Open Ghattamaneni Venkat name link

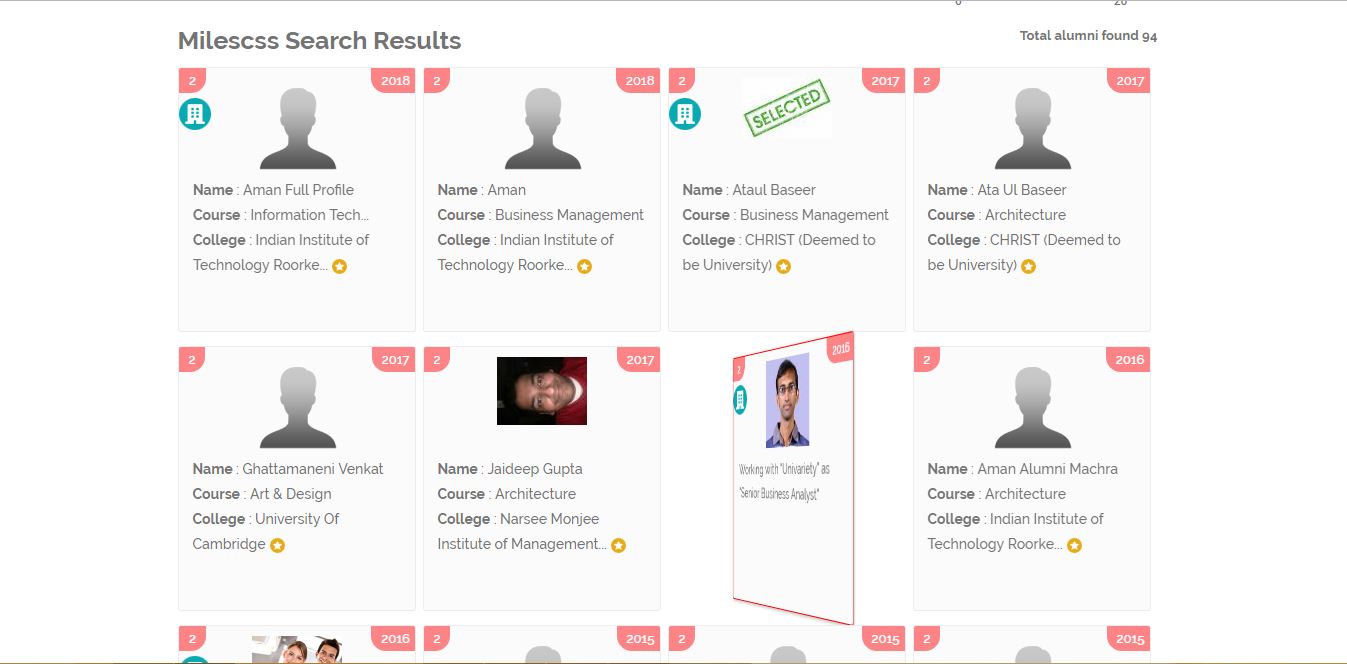[x=313, y=469]
